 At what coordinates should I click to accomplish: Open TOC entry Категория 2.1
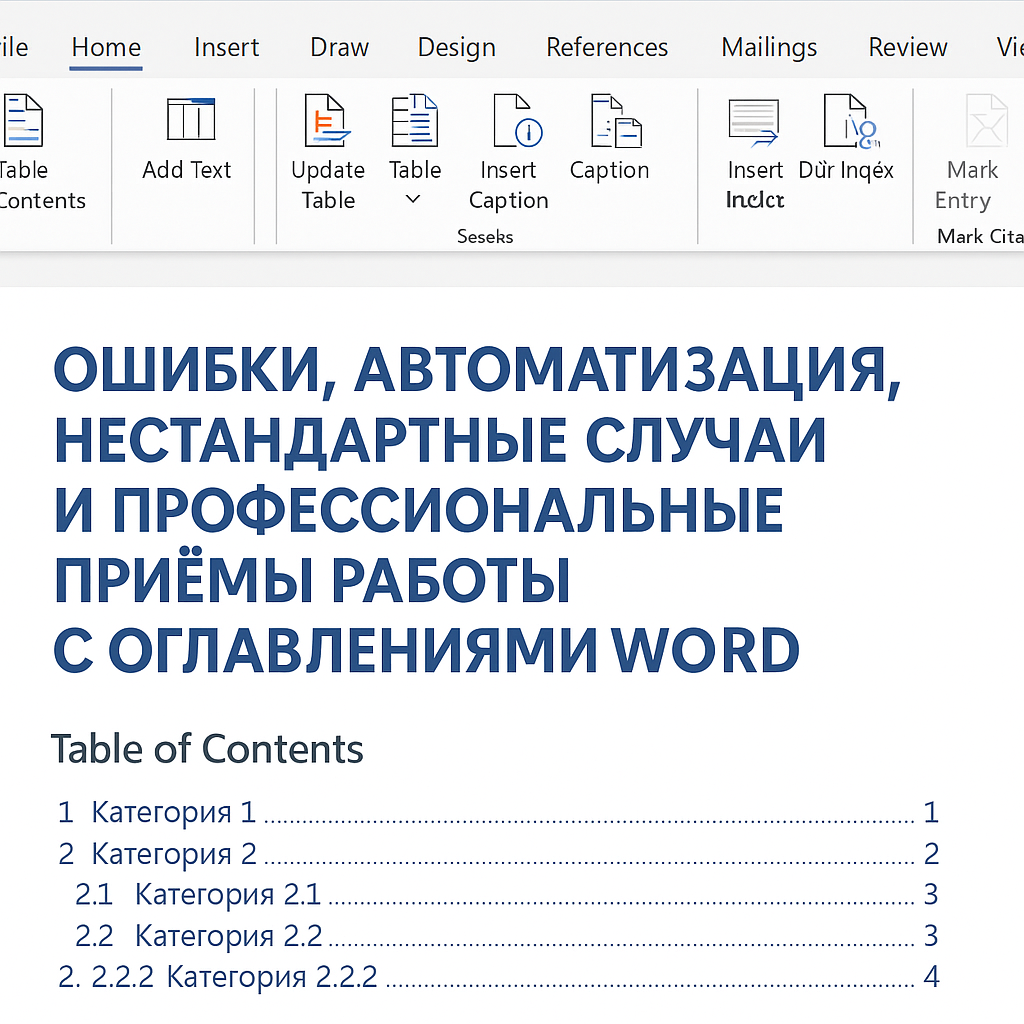tap(507, 895)
